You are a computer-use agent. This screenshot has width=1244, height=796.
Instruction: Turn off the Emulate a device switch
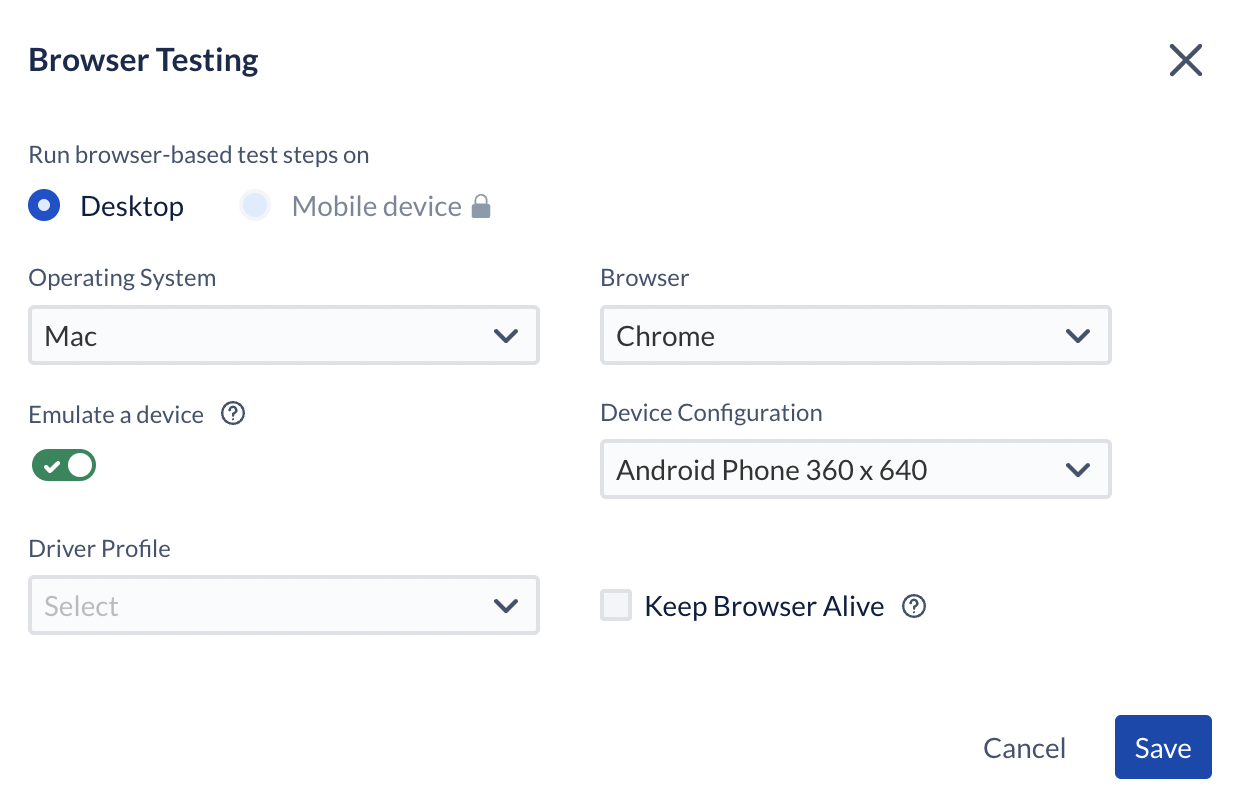point(64,465)
